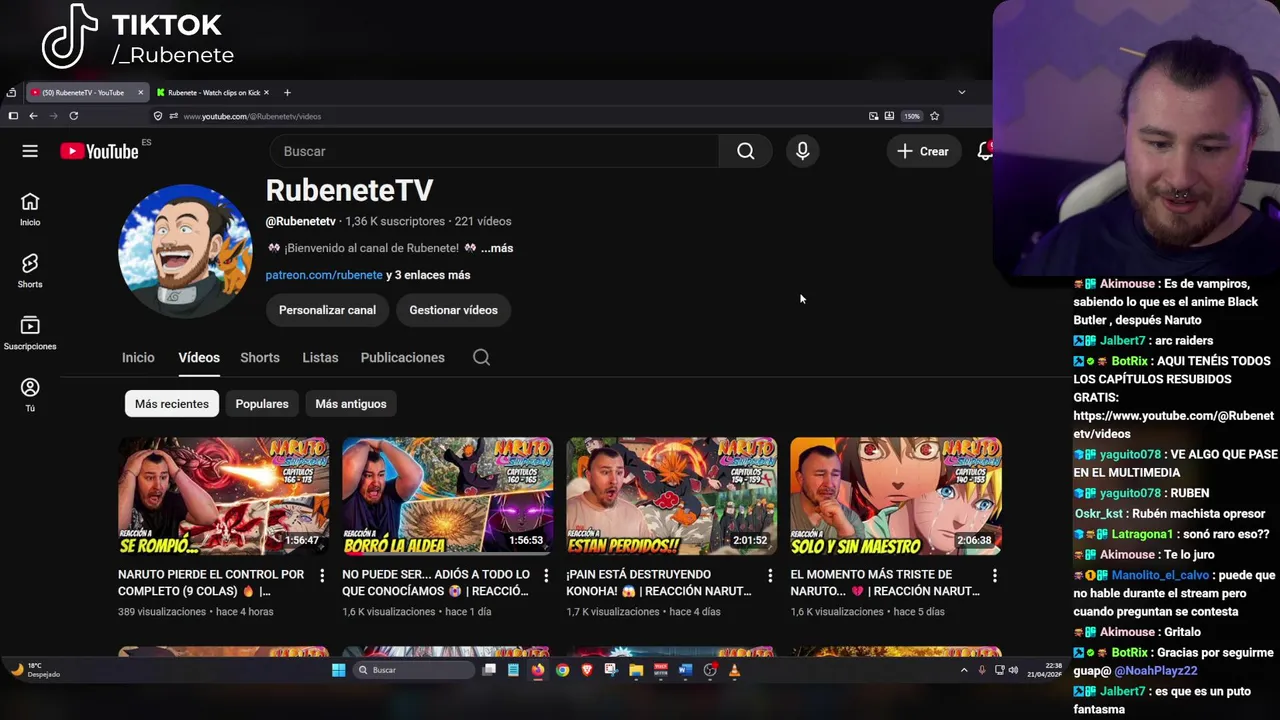
Task: Open options for NO PUEDE SER video
Action: [546, 576]
